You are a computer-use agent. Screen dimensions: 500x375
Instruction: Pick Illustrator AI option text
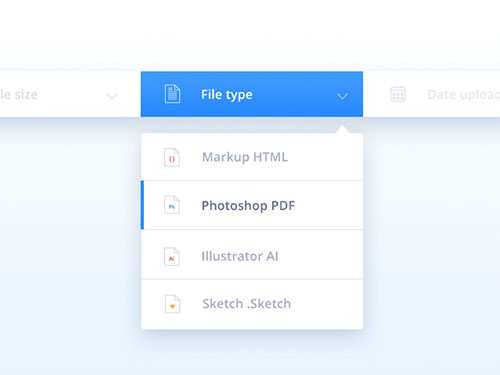tap(240, 256)
